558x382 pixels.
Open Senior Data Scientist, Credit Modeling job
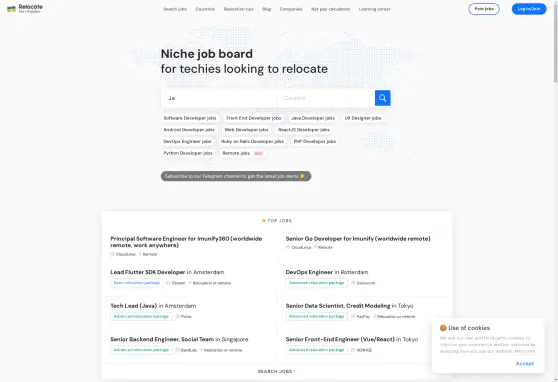tap(349, 306)
